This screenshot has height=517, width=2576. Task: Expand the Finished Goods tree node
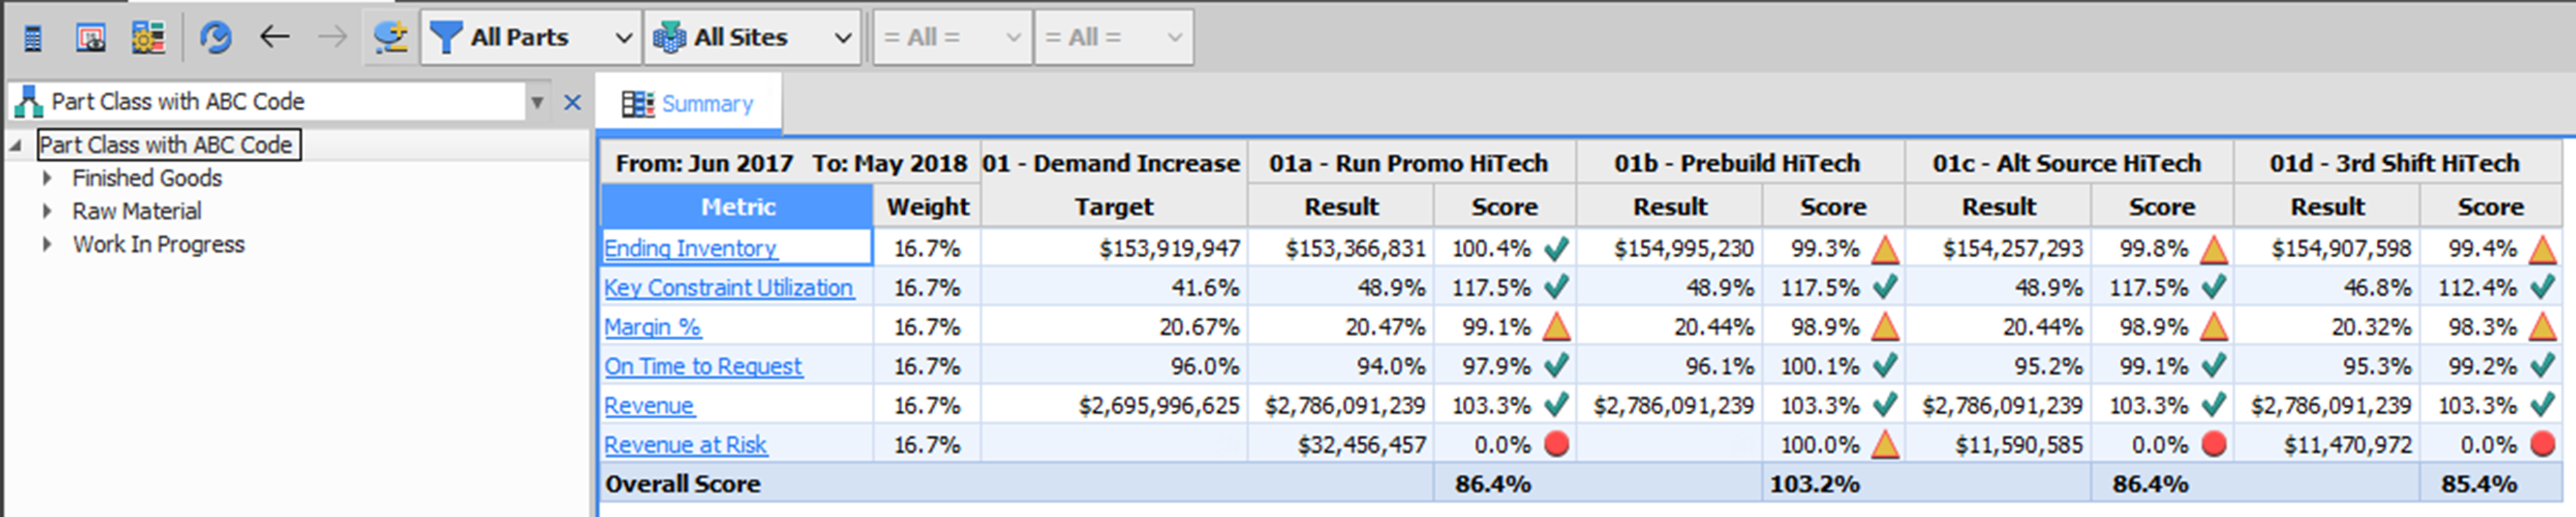pos(47,178)
